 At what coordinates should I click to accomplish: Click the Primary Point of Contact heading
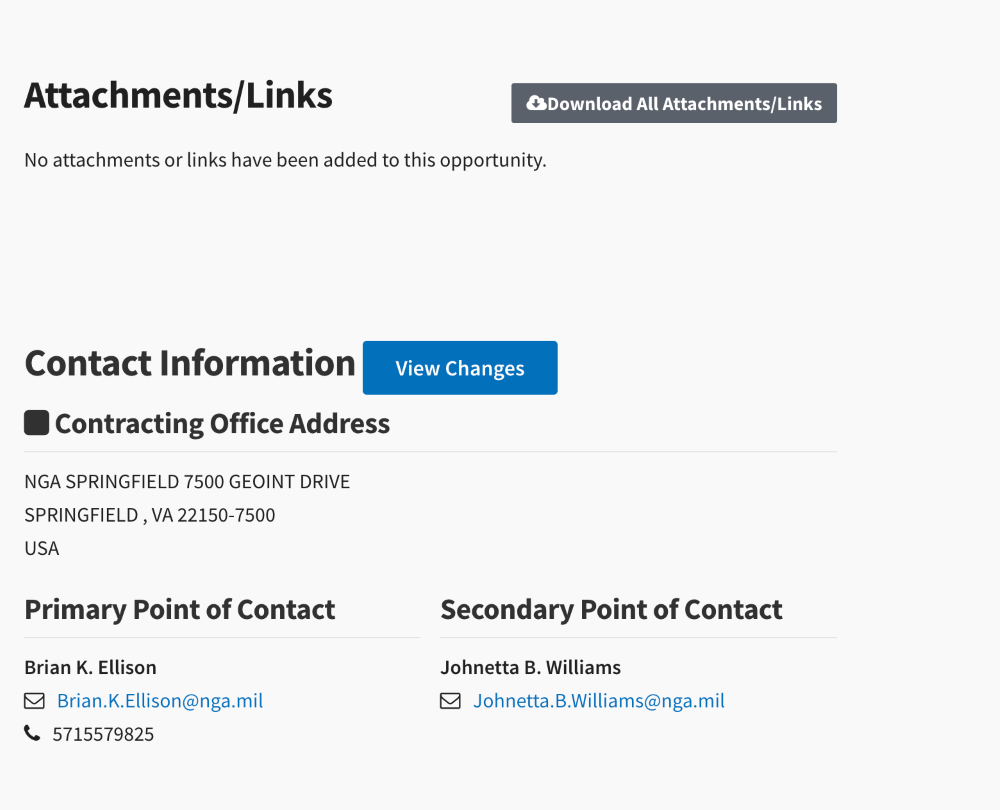pyautogui.click(x=180, y=610)
